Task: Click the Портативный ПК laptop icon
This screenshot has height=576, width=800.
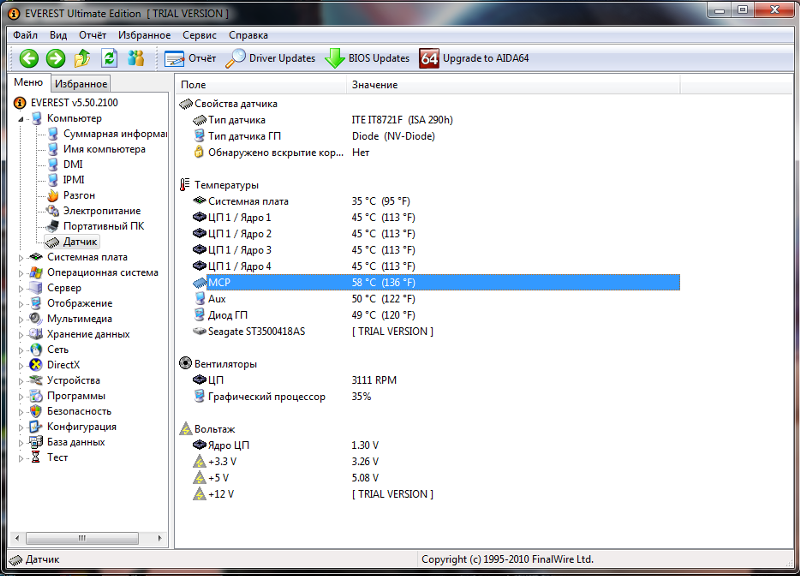Action: pos(53,226)
